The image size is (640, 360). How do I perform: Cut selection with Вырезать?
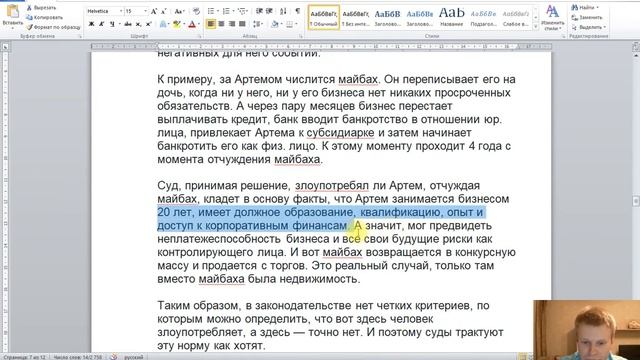tap(41, 8)
